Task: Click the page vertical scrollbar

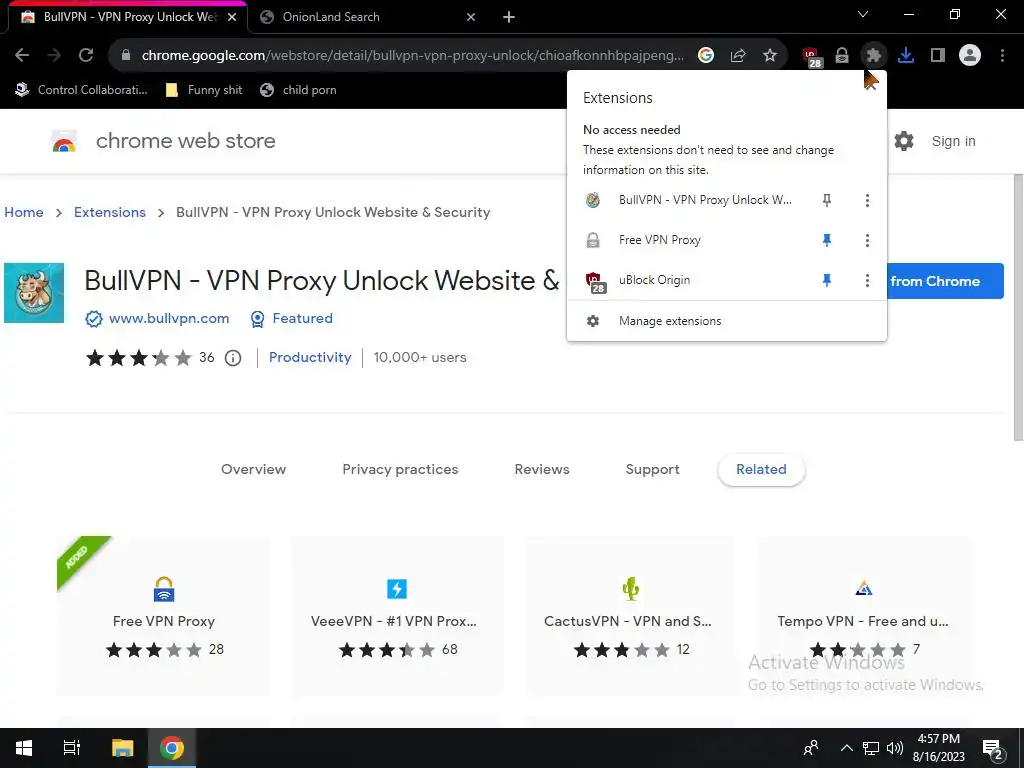Action: 1017,307
